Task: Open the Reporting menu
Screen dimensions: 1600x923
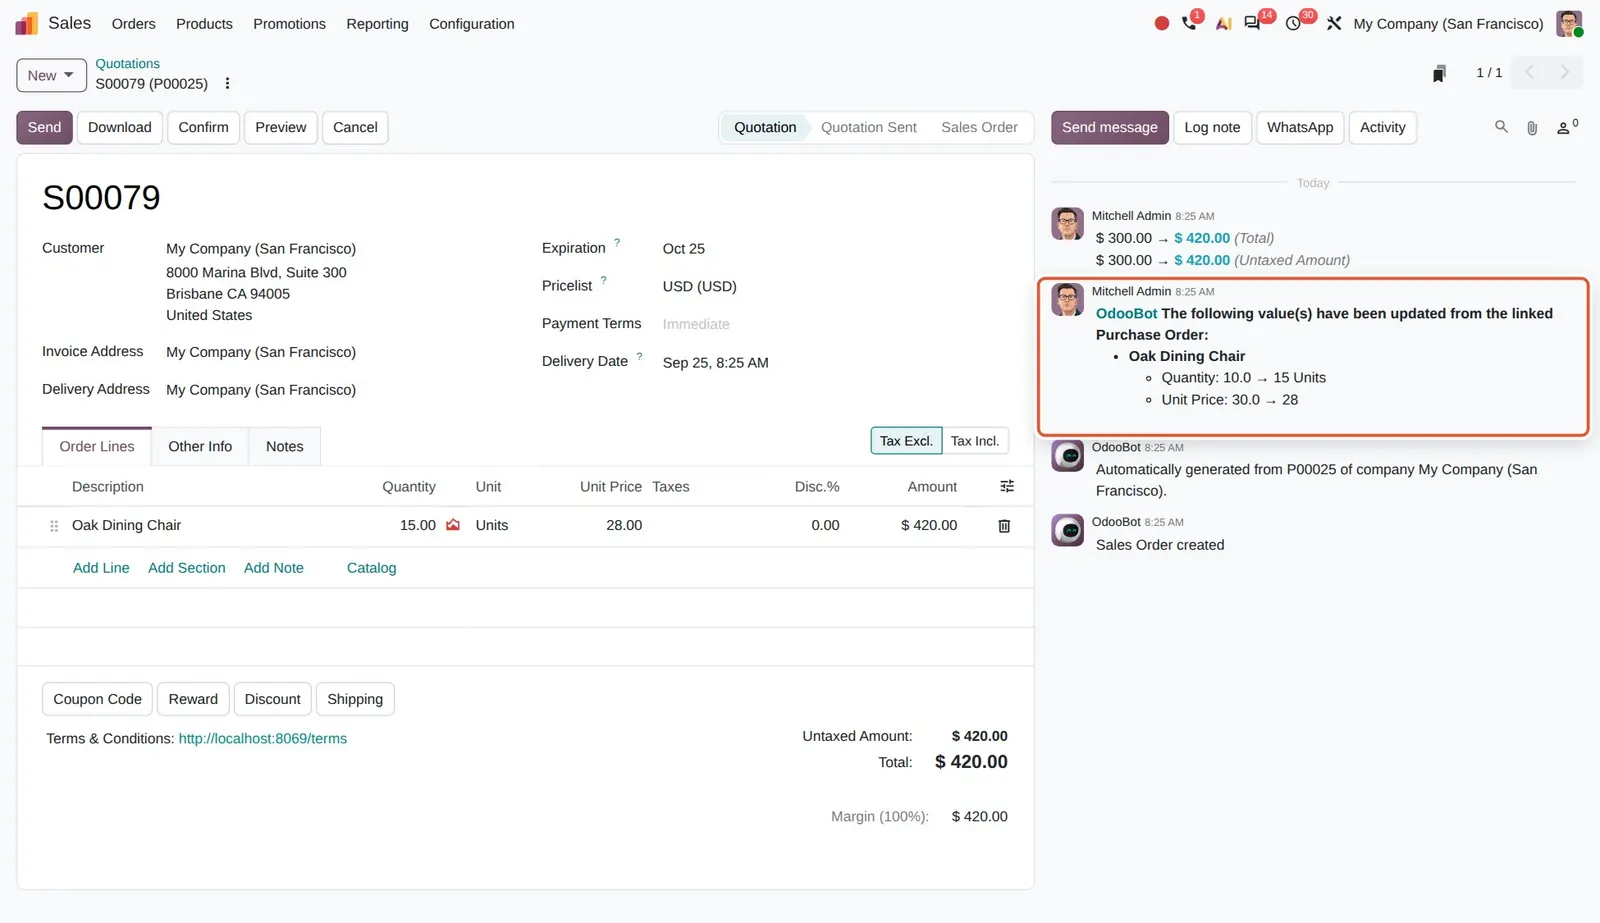Action: [377, 24]
